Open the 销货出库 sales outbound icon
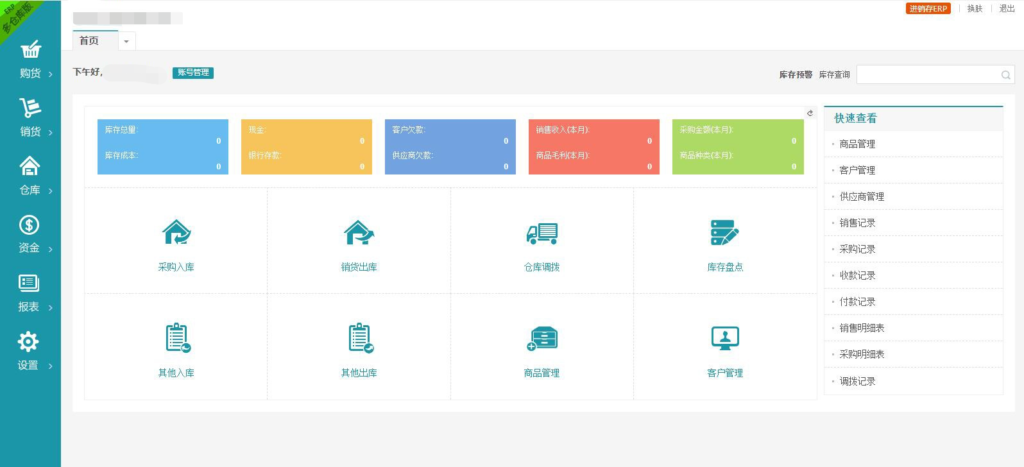The image size is (1024, 467). coord(359,233)
